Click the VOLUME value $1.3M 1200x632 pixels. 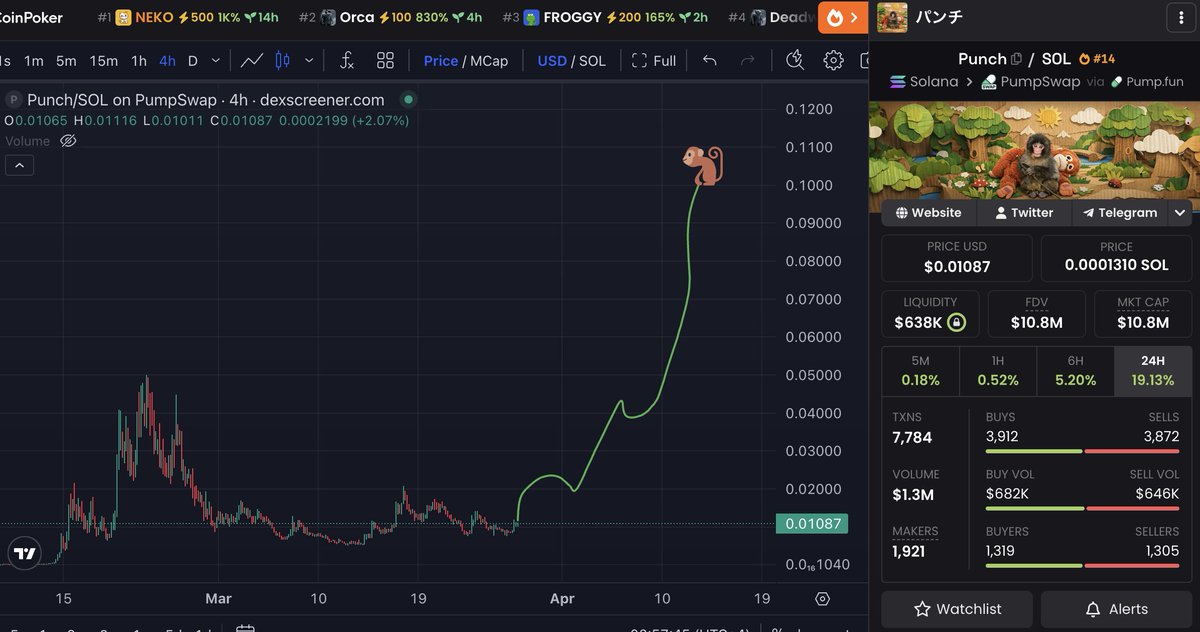pyautogui.click(x=914, y=494)
